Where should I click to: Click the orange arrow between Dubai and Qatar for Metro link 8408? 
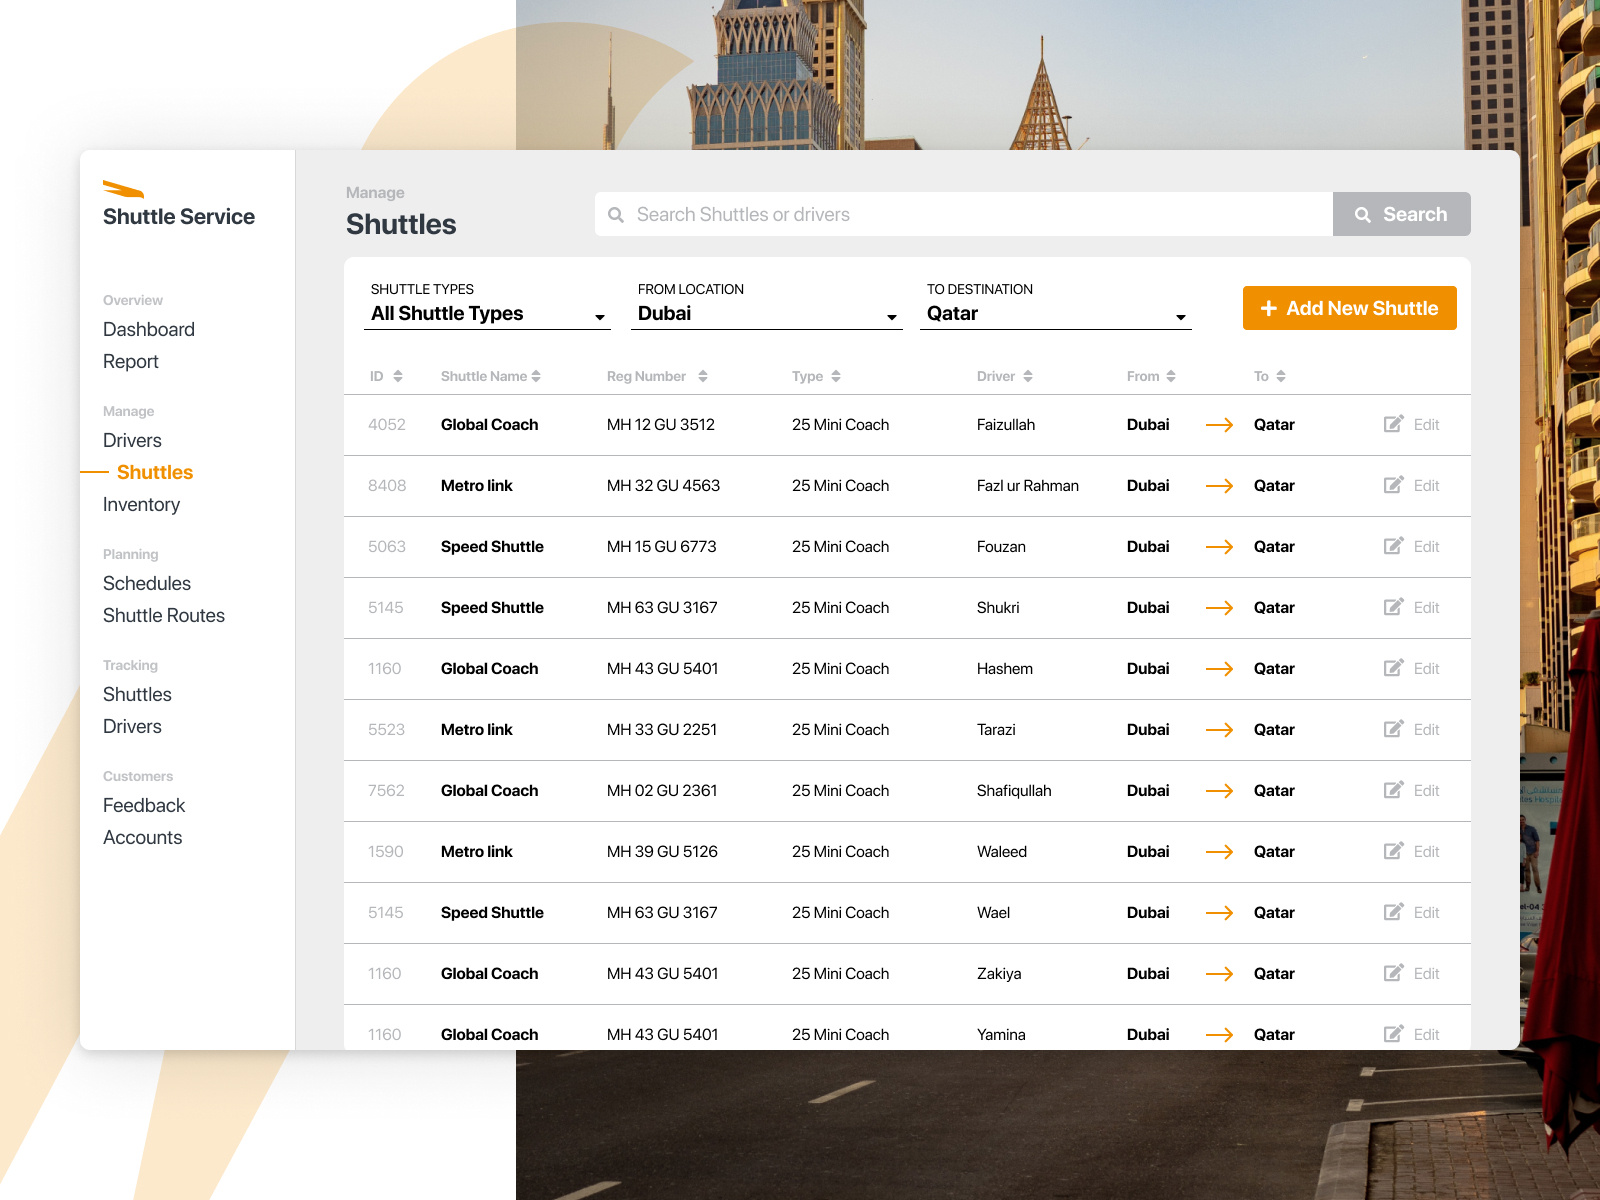1220,486
